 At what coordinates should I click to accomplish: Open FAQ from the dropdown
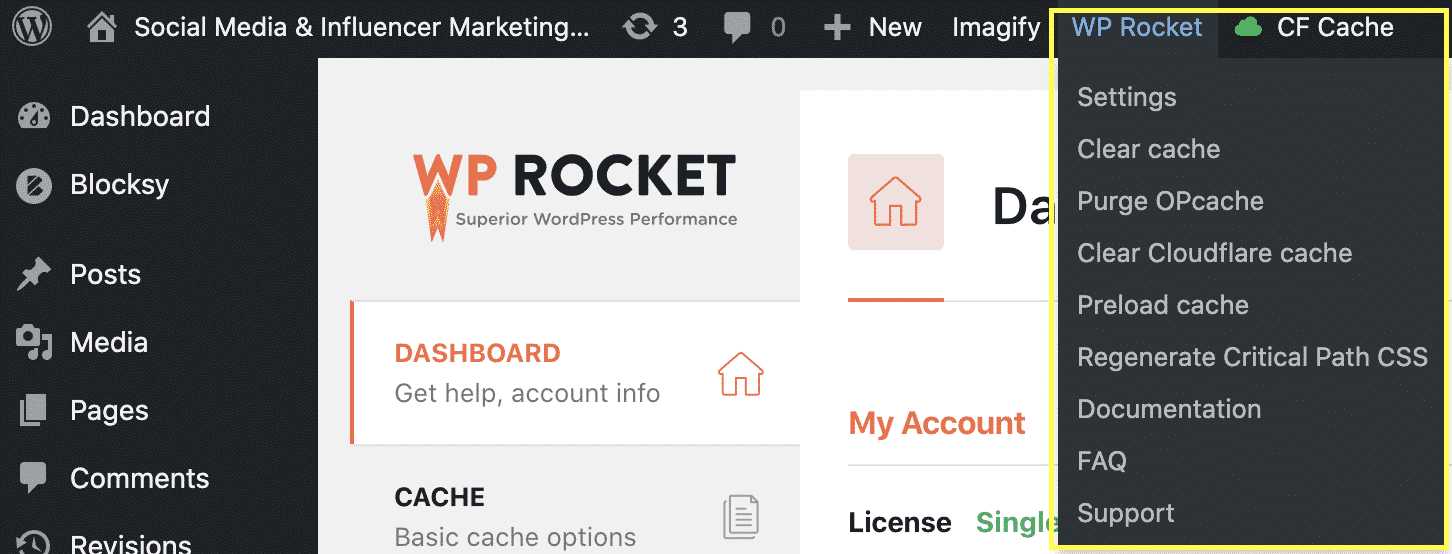[x=1102, y=461]
